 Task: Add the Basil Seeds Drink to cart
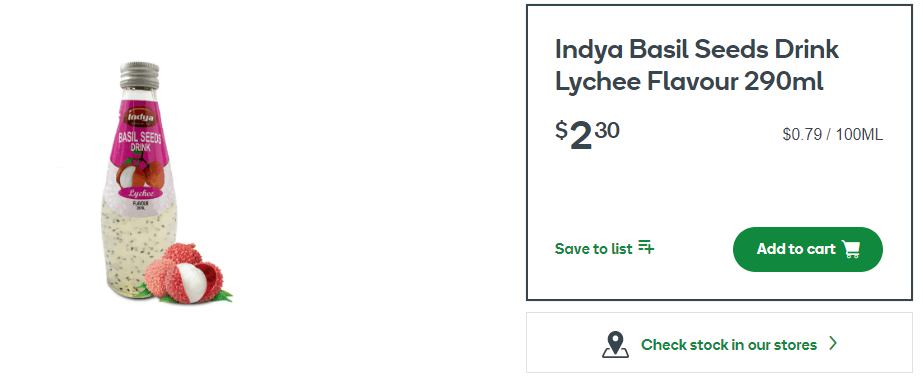[x=808, y=249]
